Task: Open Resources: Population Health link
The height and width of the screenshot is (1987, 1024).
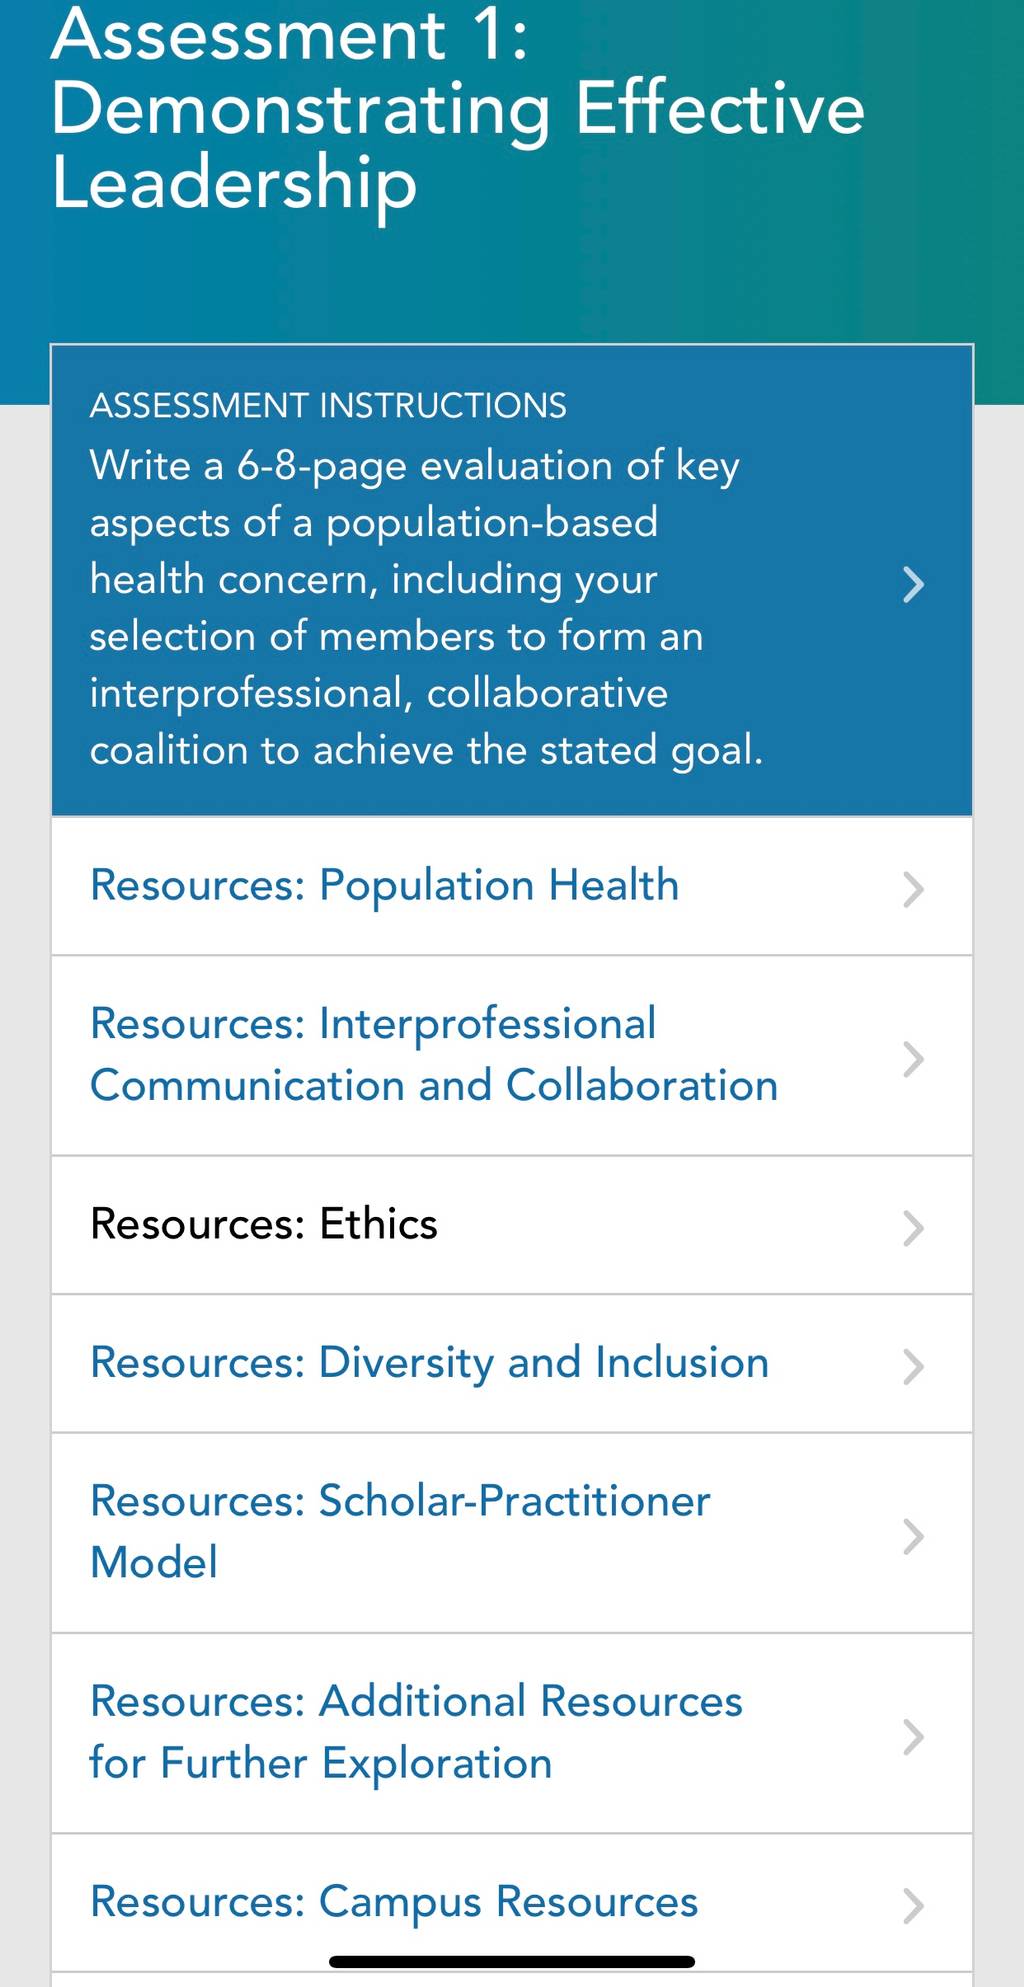Action: [x=385, y=886]
